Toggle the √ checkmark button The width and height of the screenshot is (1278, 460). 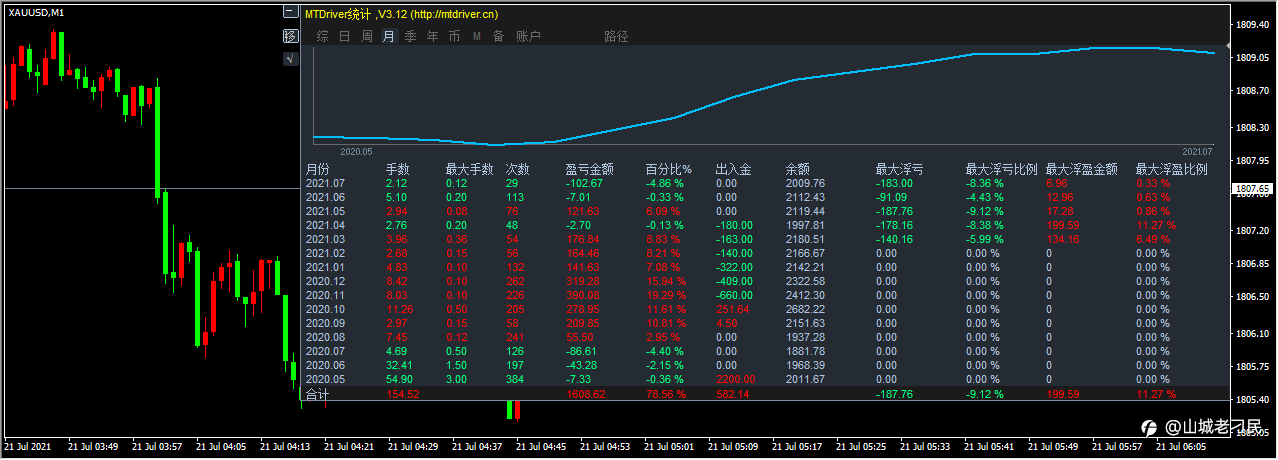(290, 59)
